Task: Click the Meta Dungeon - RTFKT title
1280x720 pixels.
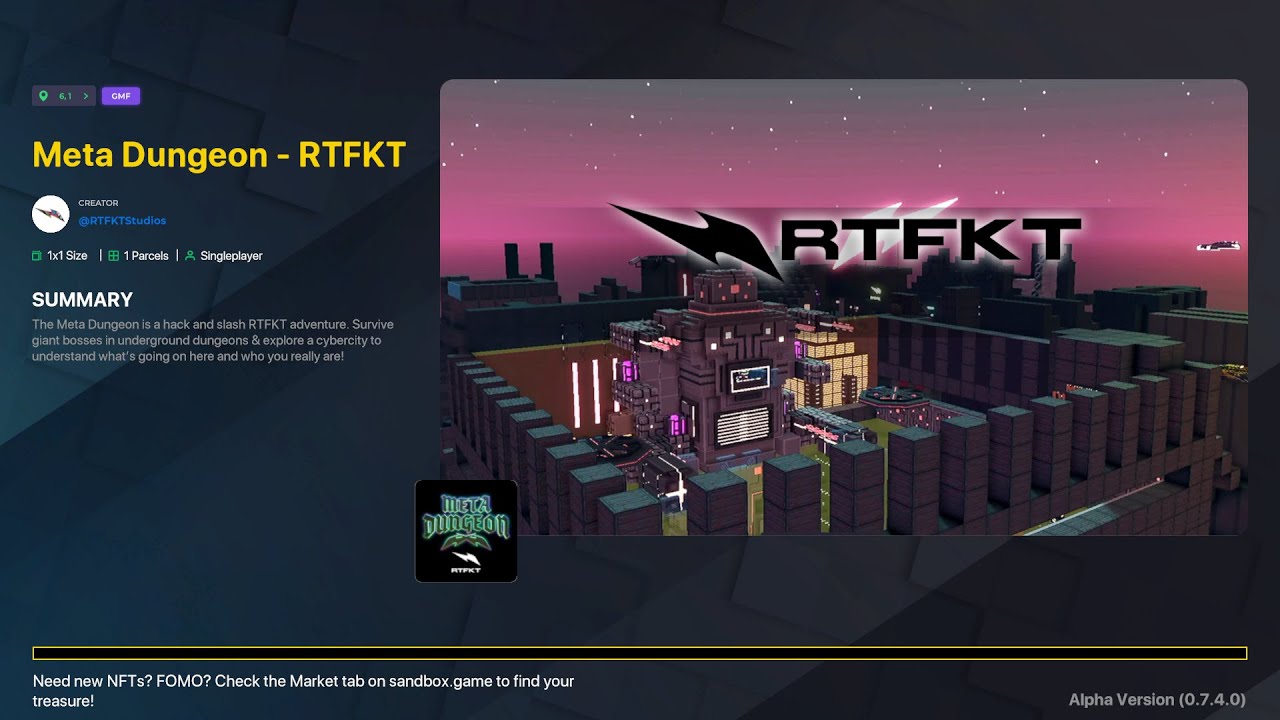Action: (219, 155)
